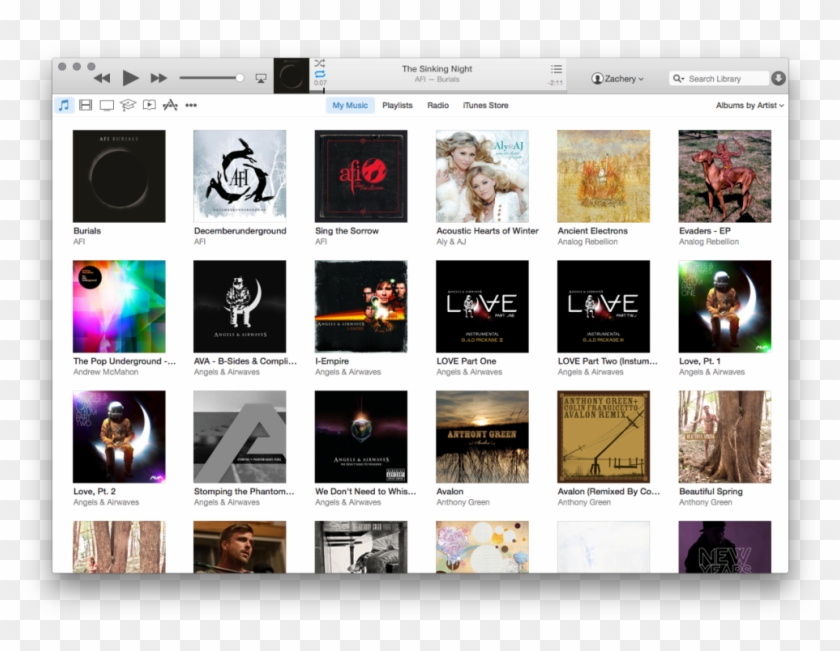Switch to the Playlists tab

click(397, 104)
